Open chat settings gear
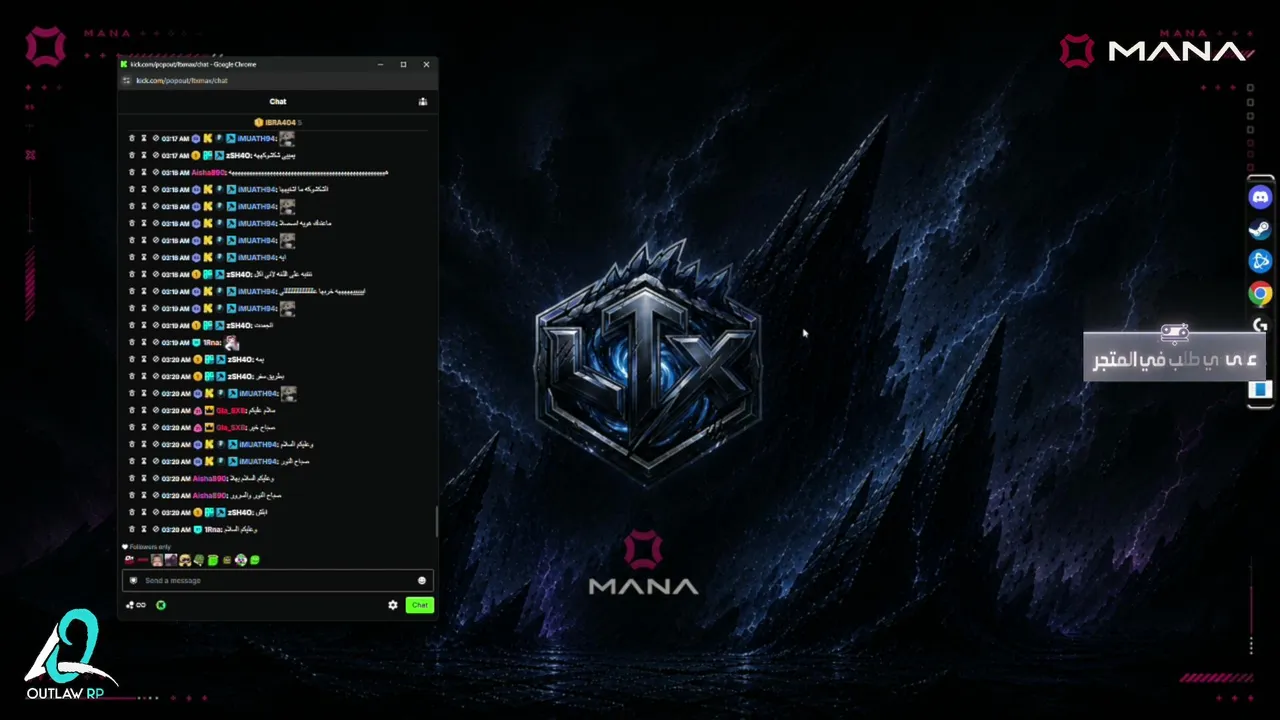This screenshot has height=720, width=1280. coord(393,605)
